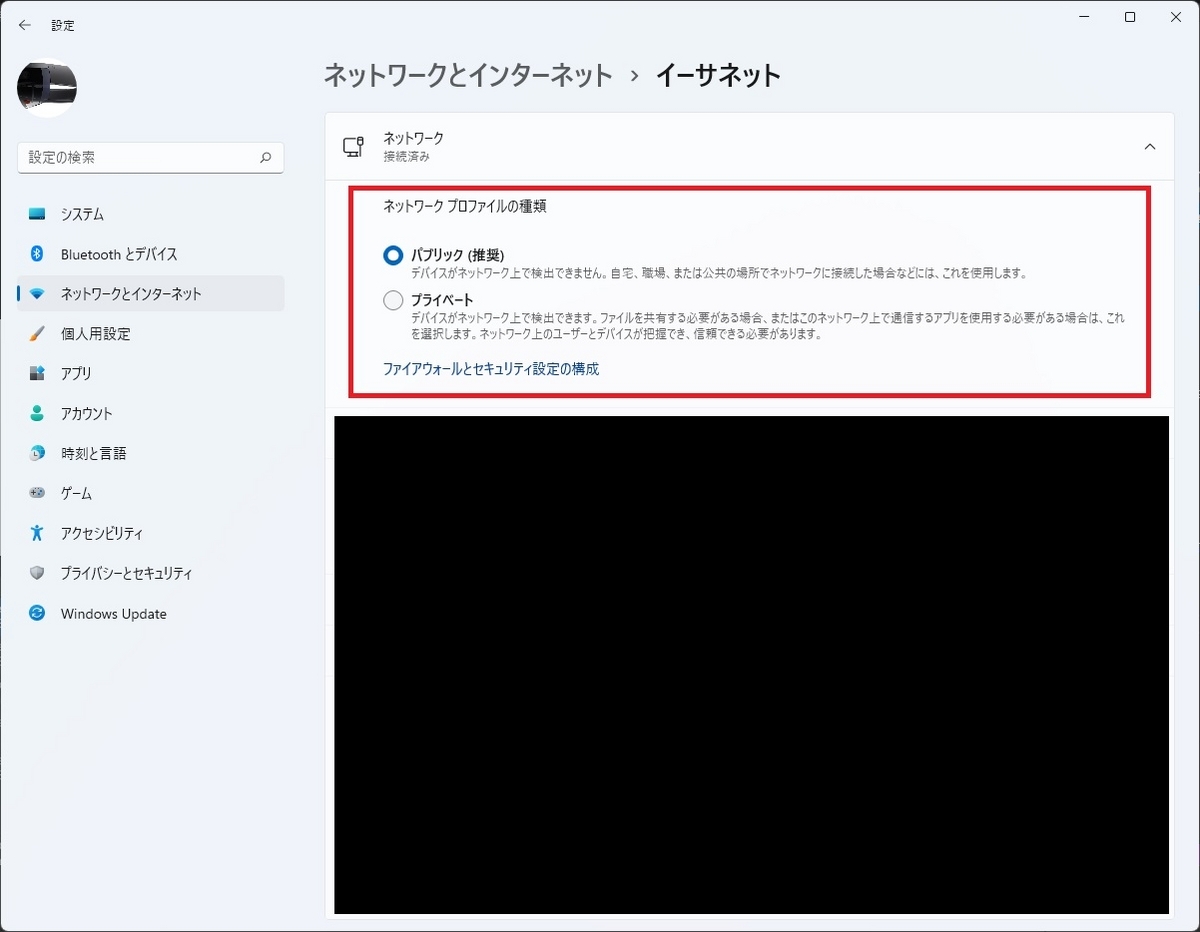Click the user profile picture
Image resolution: width=1200 pixels, height=932 pixels.
tap(47, 88)
